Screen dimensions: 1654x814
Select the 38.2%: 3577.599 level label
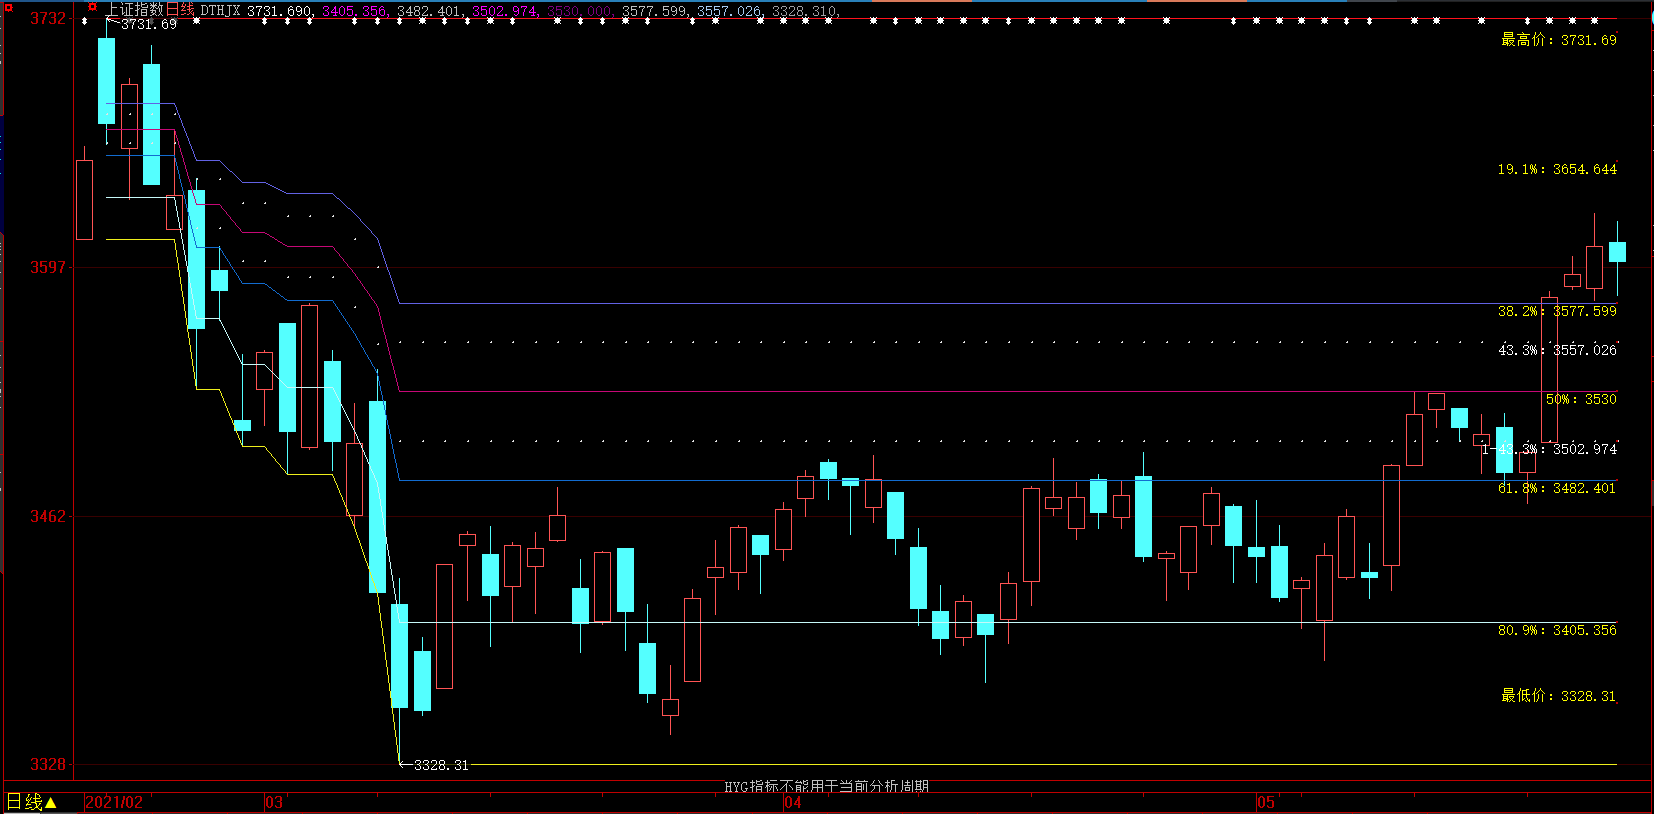click(x=1557, y=311)
